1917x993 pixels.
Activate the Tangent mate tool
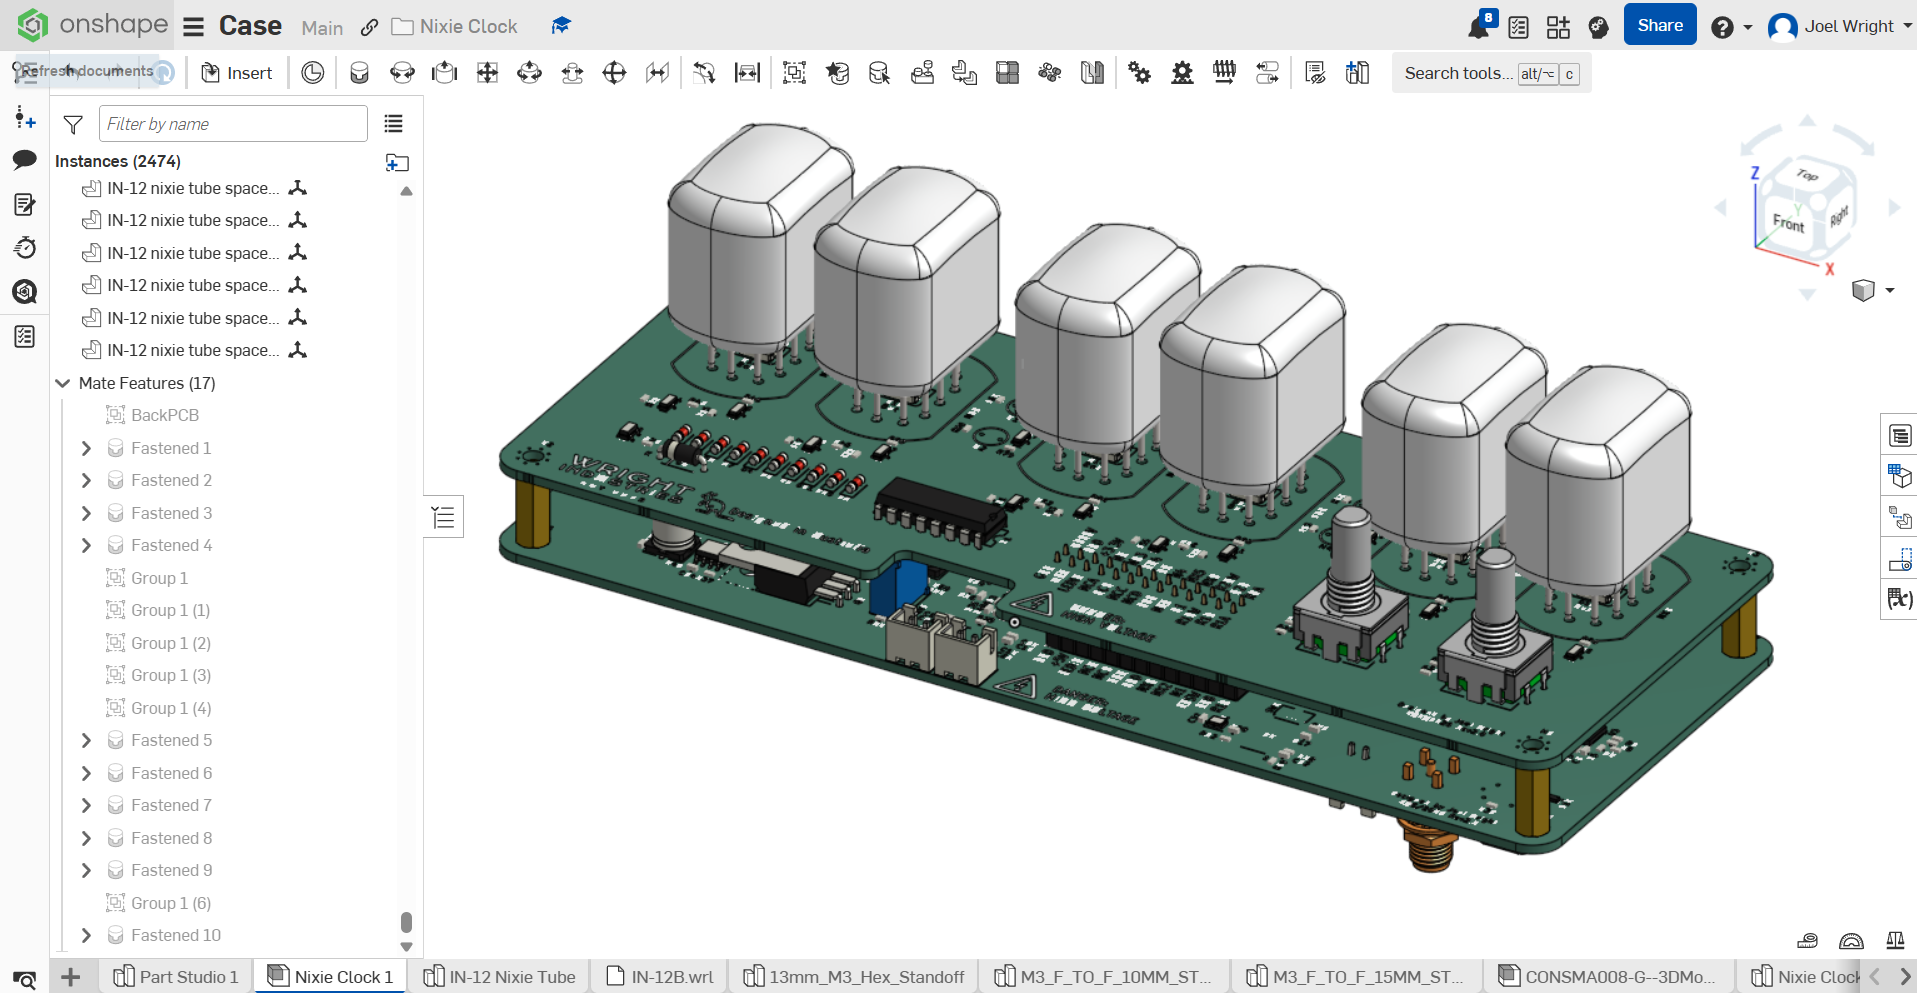pos(704,73)
